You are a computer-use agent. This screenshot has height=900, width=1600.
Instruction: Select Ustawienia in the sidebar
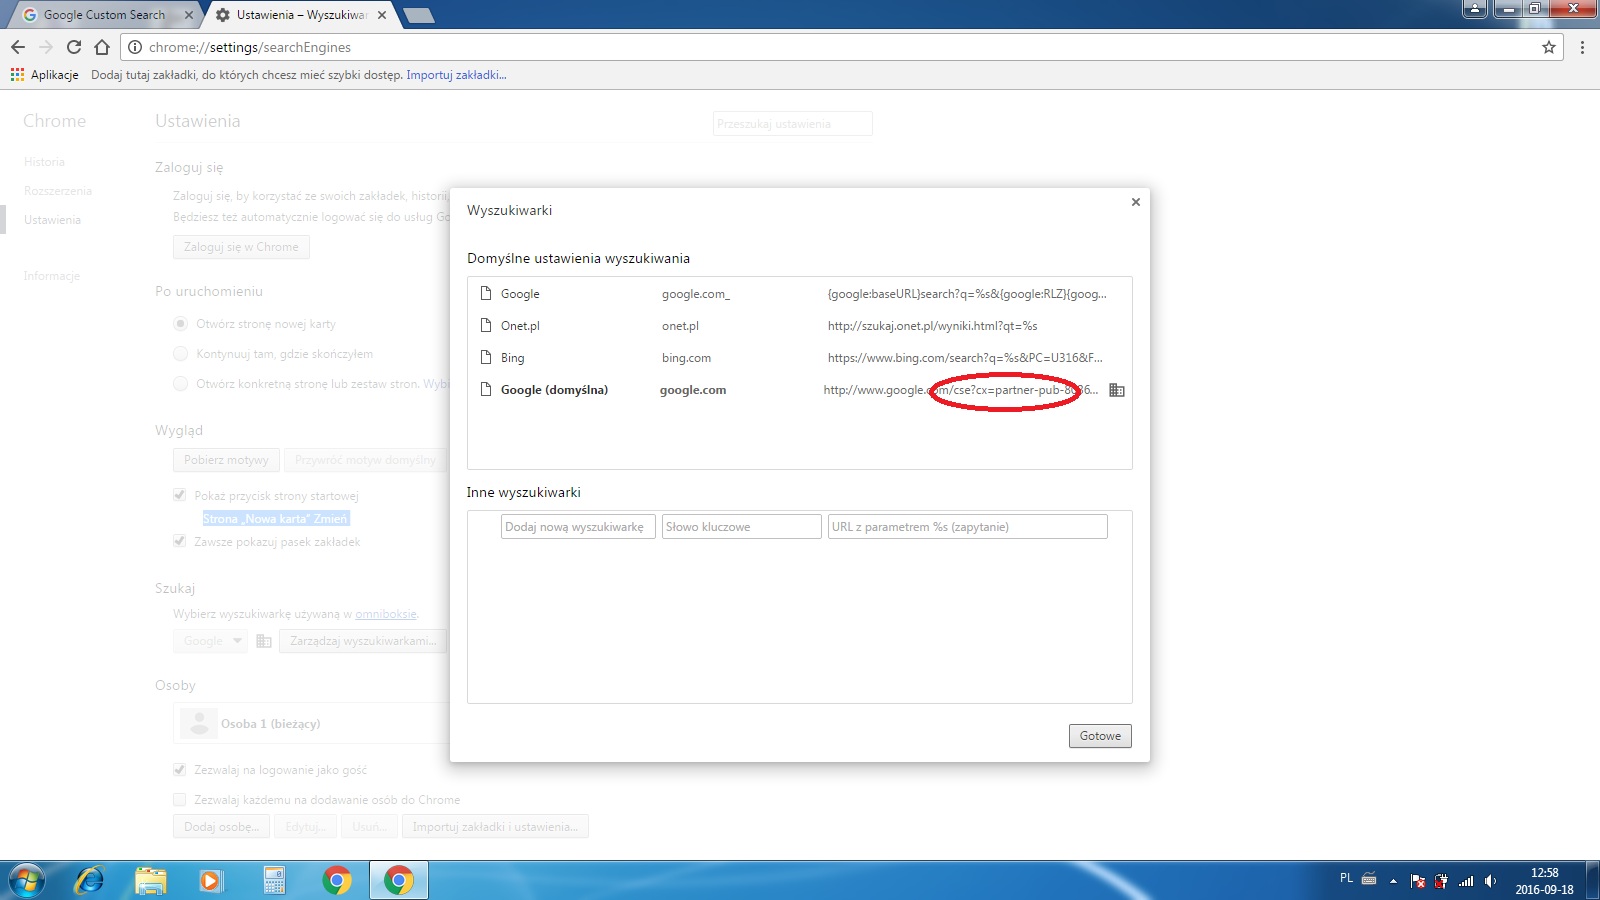(x=52, y=220)
